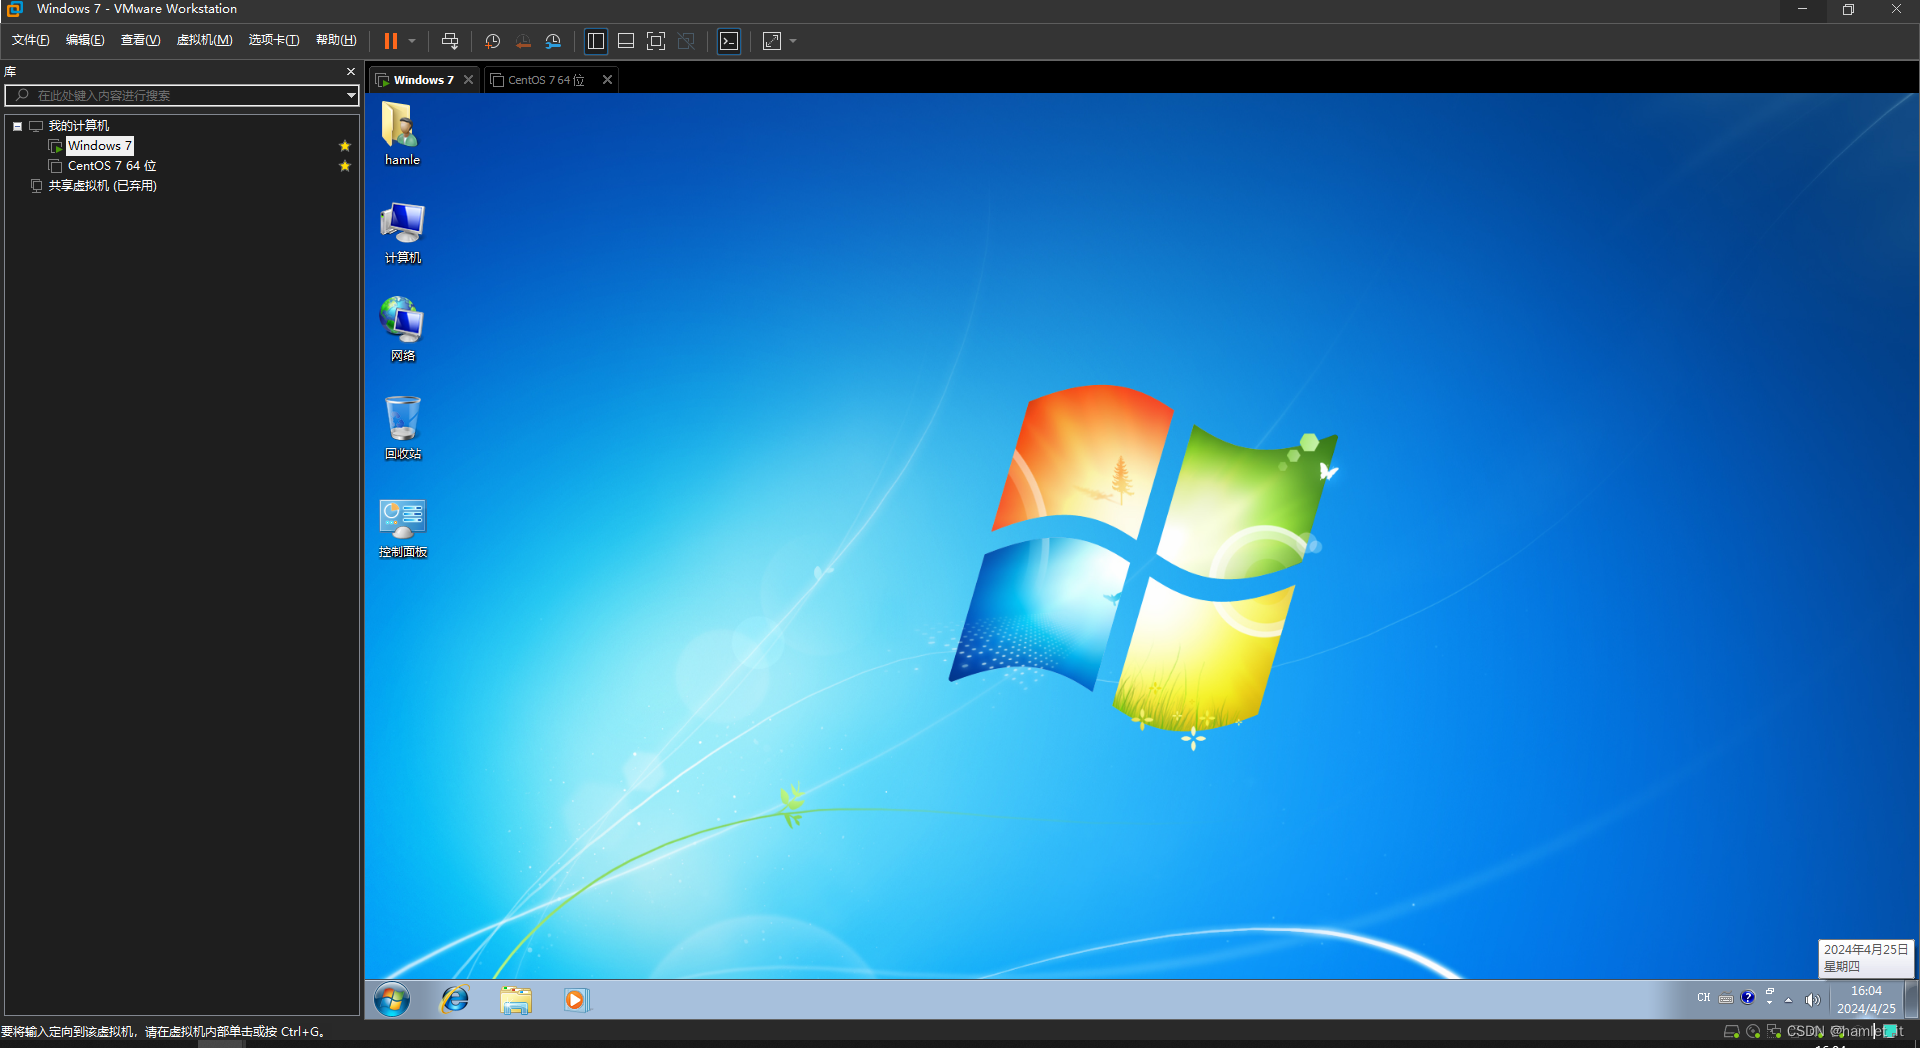
Task: Click the CD/DVD device status icon
Action: click(1753, 1032)
